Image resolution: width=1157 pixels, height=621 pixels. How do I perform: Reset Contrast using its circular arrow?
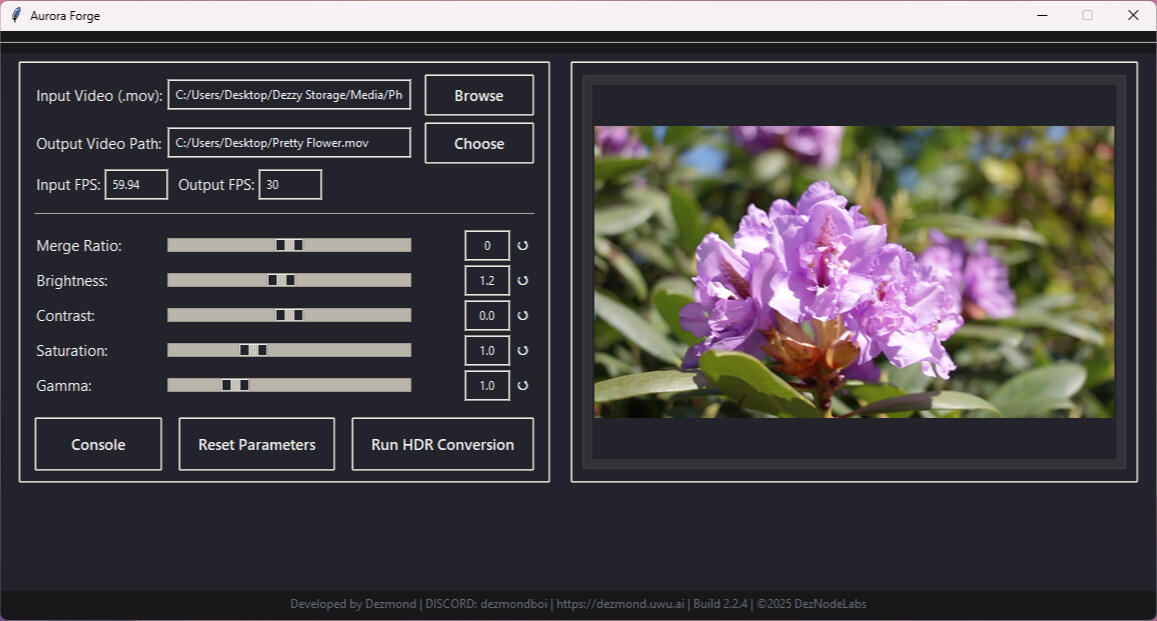tap(522, 316)
